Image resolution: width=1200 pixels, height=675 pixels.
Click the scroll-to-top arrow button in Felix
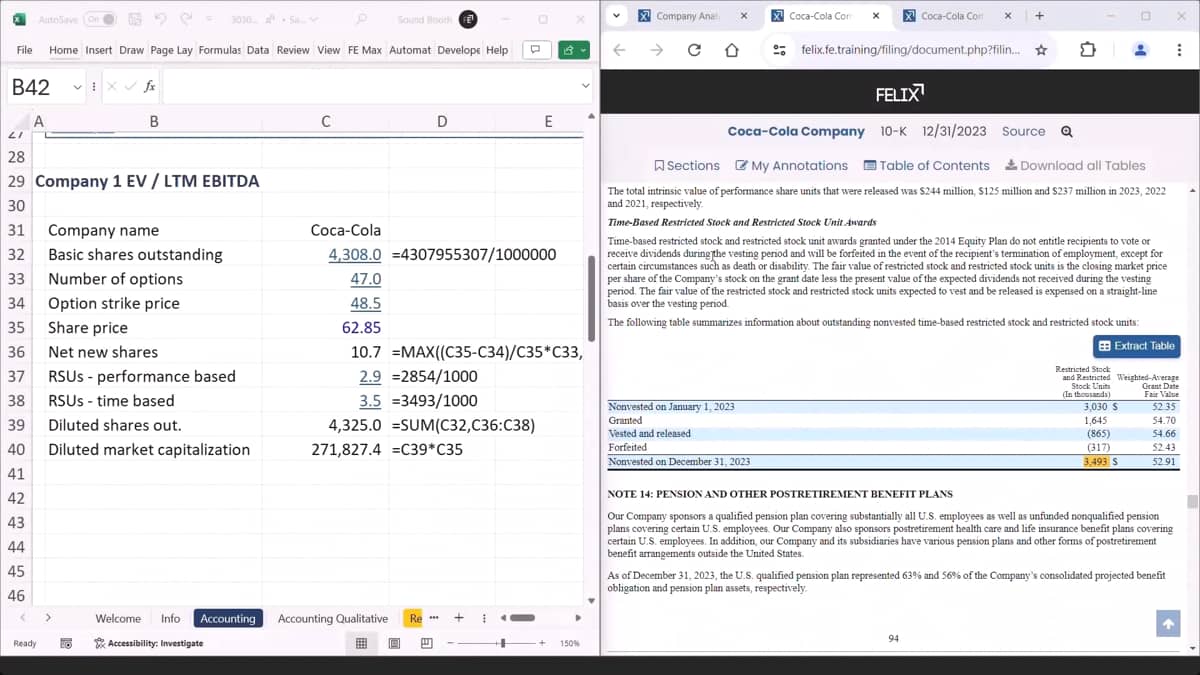tap(1167, 624)
